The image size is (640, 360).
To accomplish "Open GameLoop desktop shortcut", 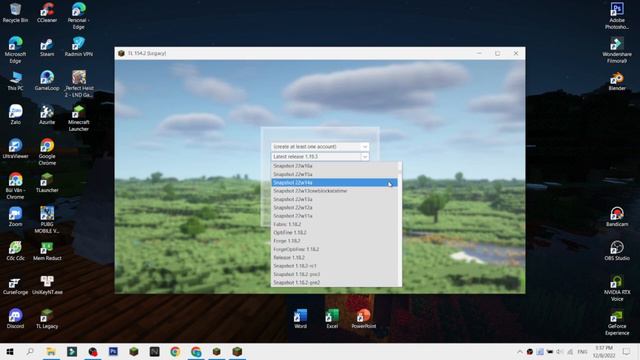I will pos(47,81).
